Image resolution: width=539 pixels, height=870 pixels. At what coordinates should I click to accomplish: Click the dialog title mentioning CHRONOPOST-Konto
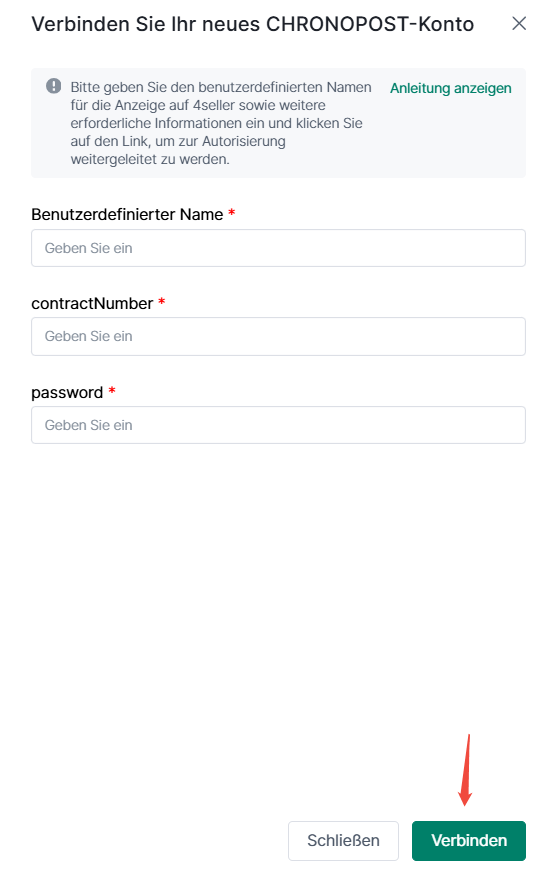[253, 24]
